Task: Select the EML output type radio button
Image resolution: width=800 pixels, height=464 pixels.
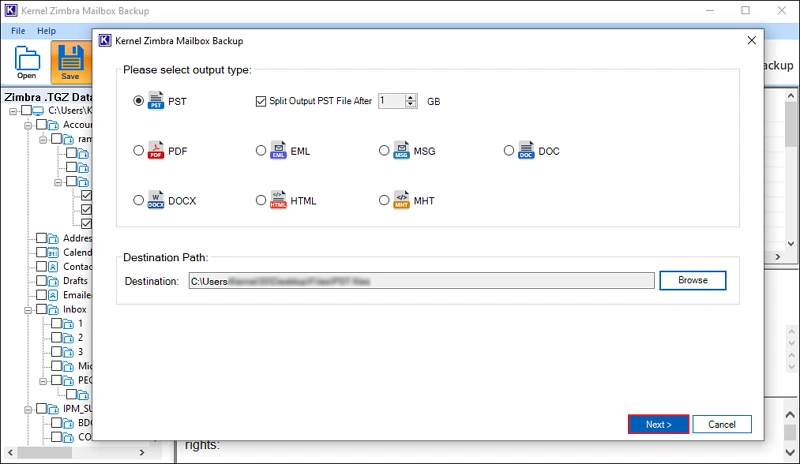Action: click(x=261, y=151)
